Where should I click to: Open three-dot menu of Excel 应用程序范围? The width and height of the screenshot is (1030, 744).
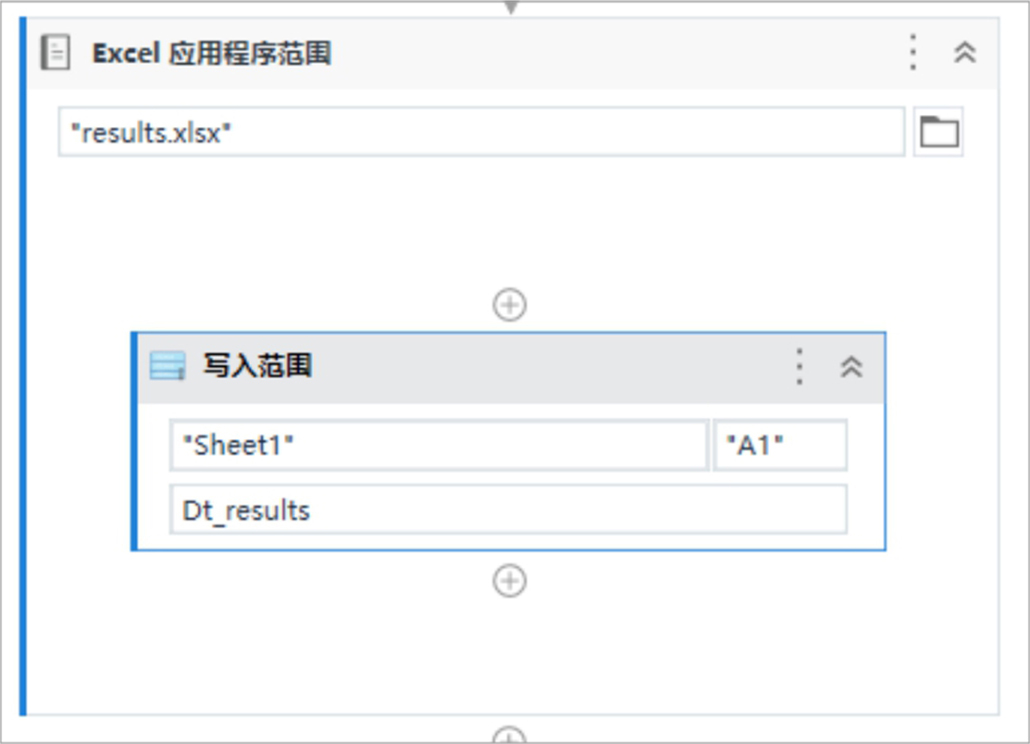coord(913,53)
